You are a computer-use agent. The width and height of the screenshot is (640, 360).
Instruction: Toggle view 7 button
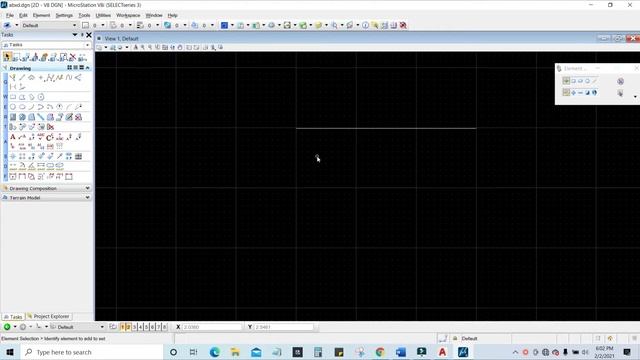pos(158,327)
